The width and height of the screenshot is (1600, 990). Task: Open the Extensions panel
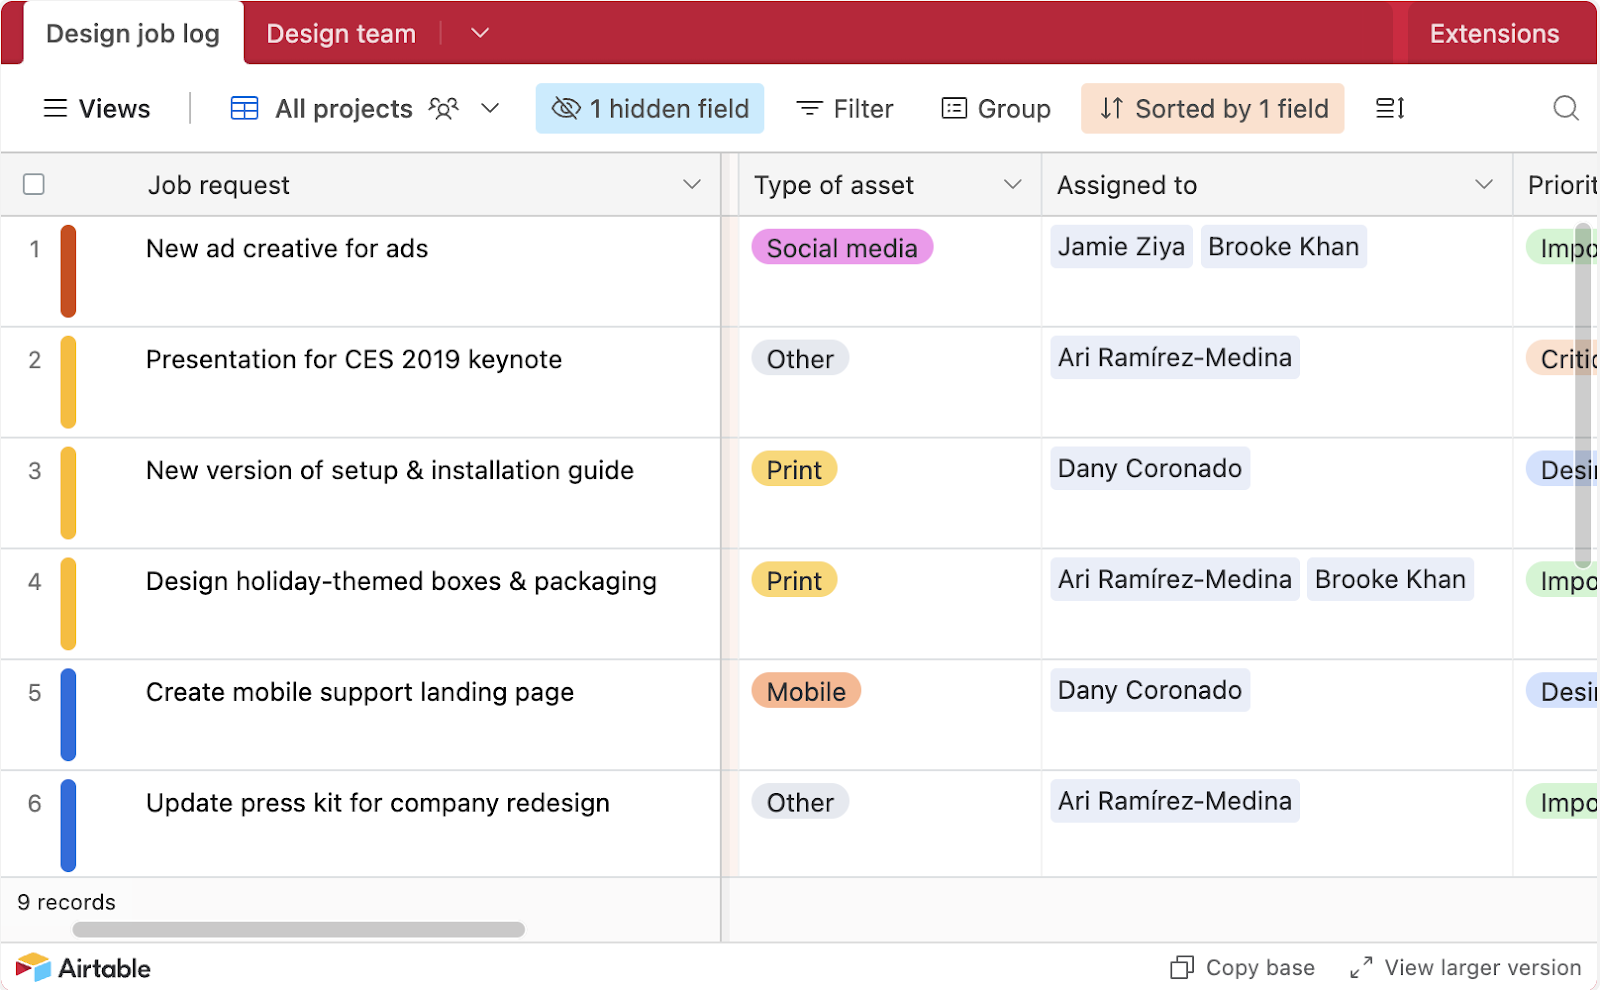(1493, 33)
